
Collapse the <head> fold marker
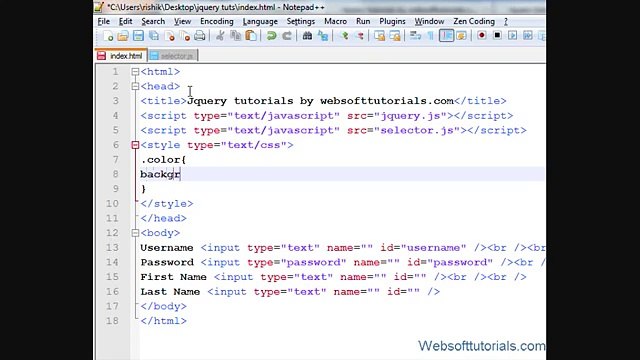[135, 87]
